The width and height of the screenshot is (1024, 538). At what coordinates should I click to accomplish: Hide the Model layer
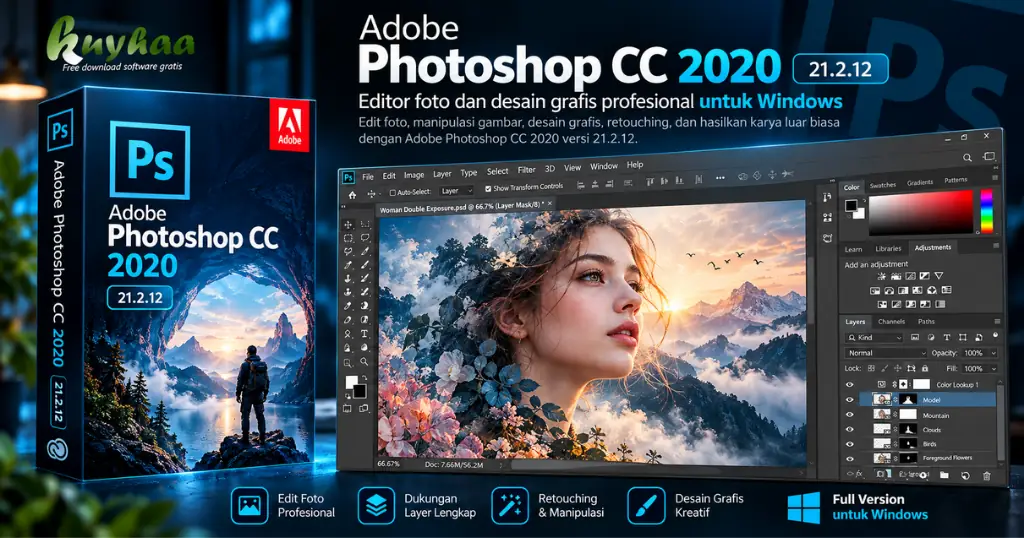coord(850,400)
